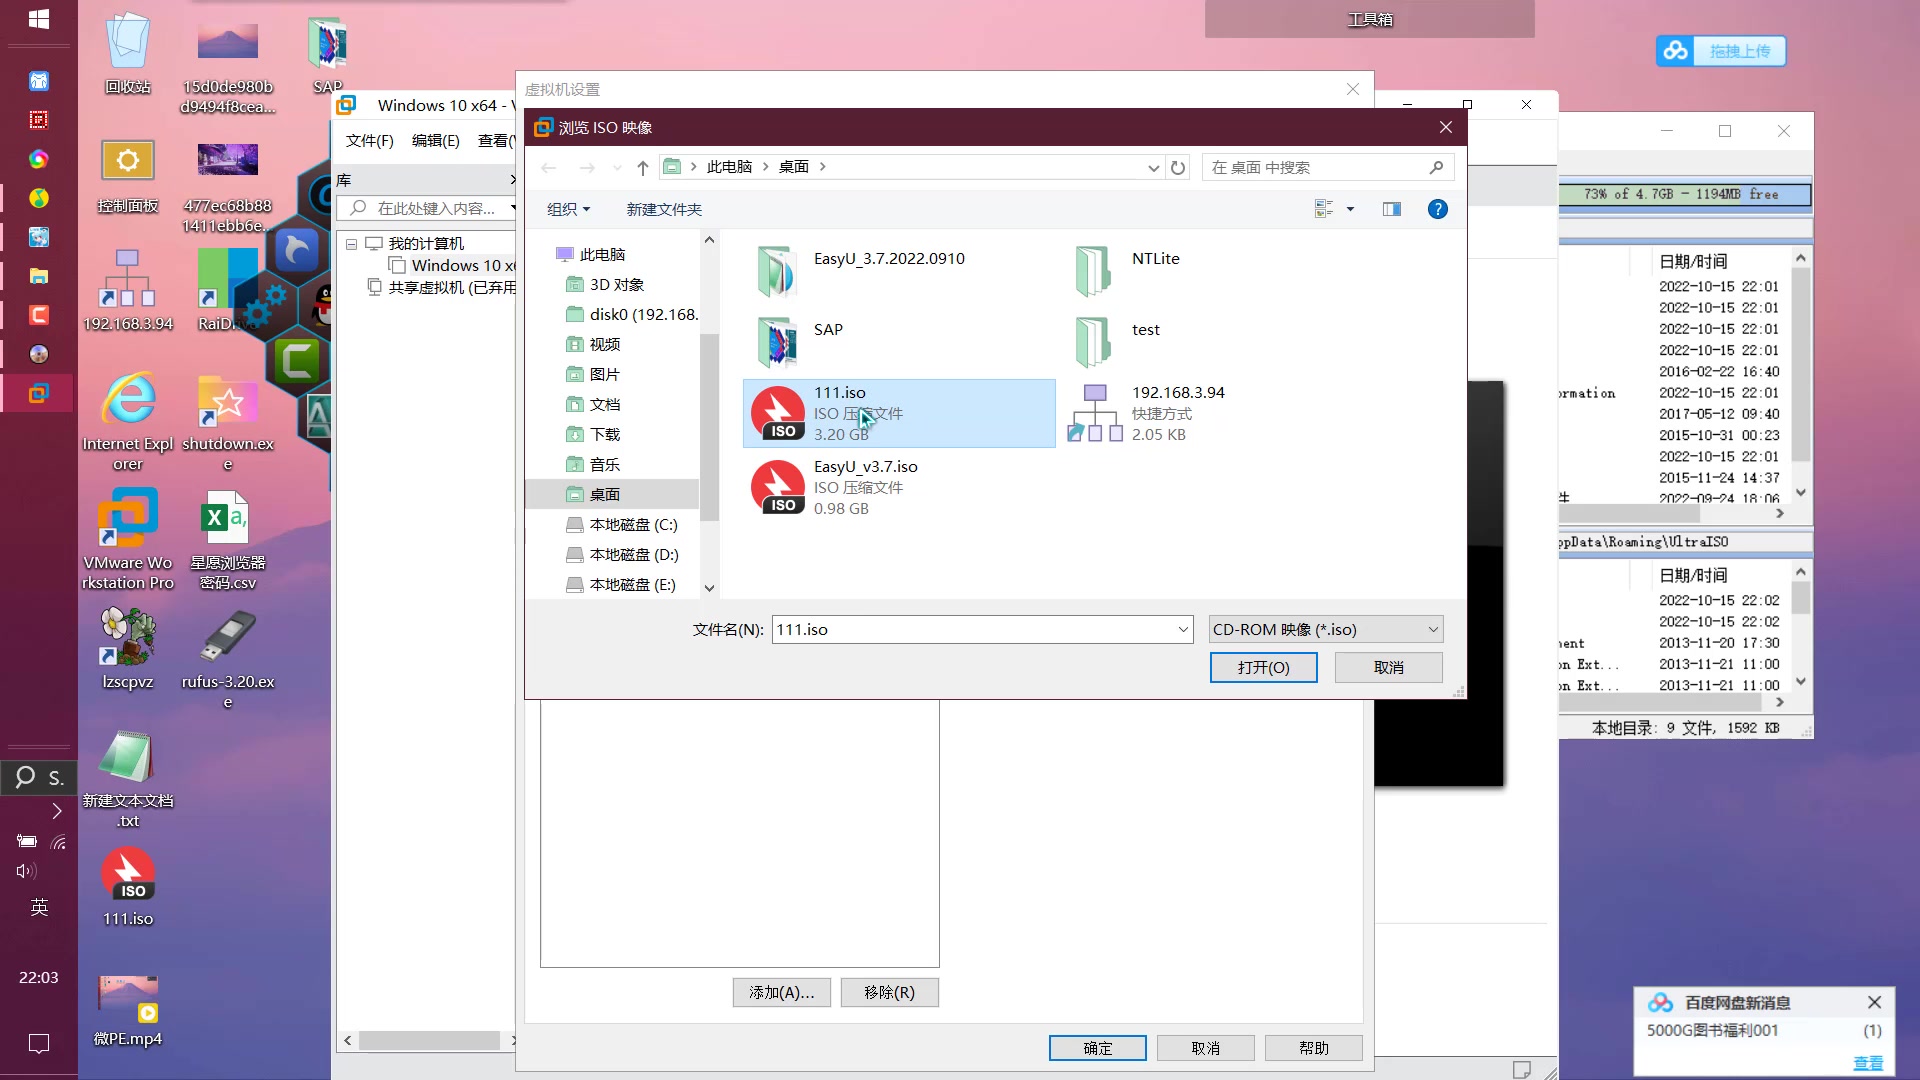Open Recycle Bin on the desktop
Viewport: 1920px width, 1080px height.
click(x=128, y=53)
